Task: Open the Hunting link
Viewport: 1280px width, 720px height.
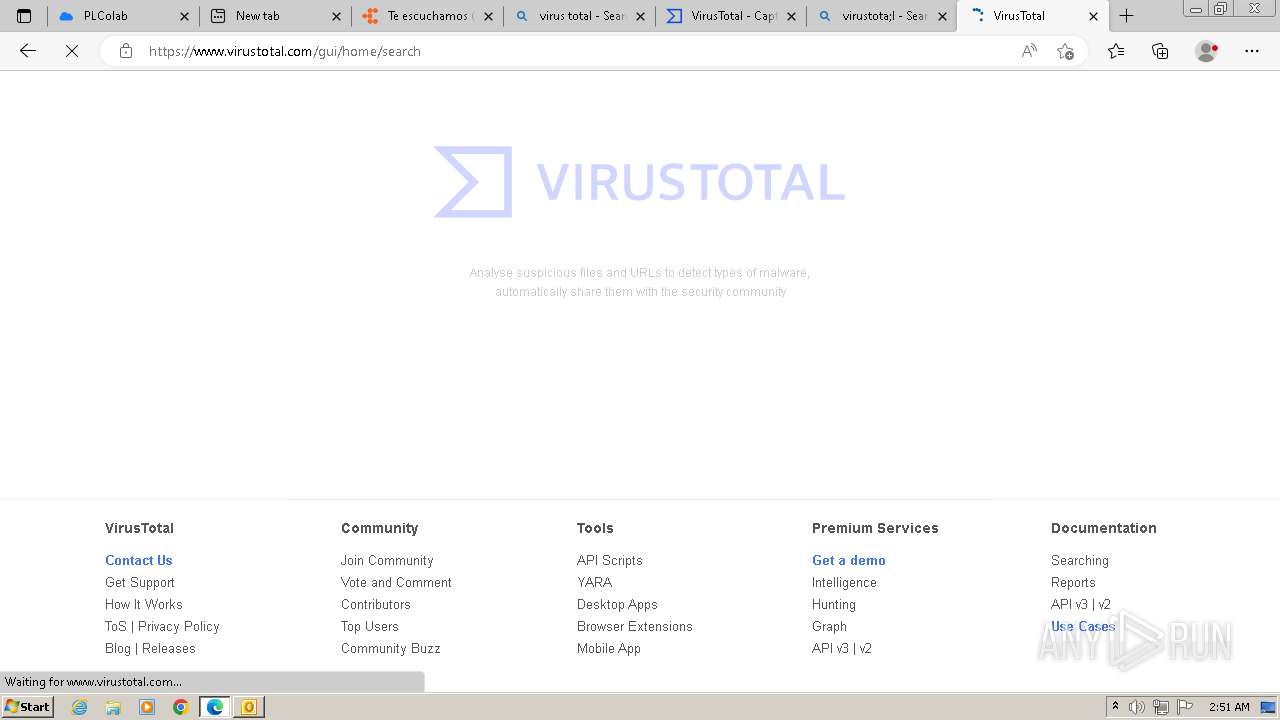Action: pos(834,604)
